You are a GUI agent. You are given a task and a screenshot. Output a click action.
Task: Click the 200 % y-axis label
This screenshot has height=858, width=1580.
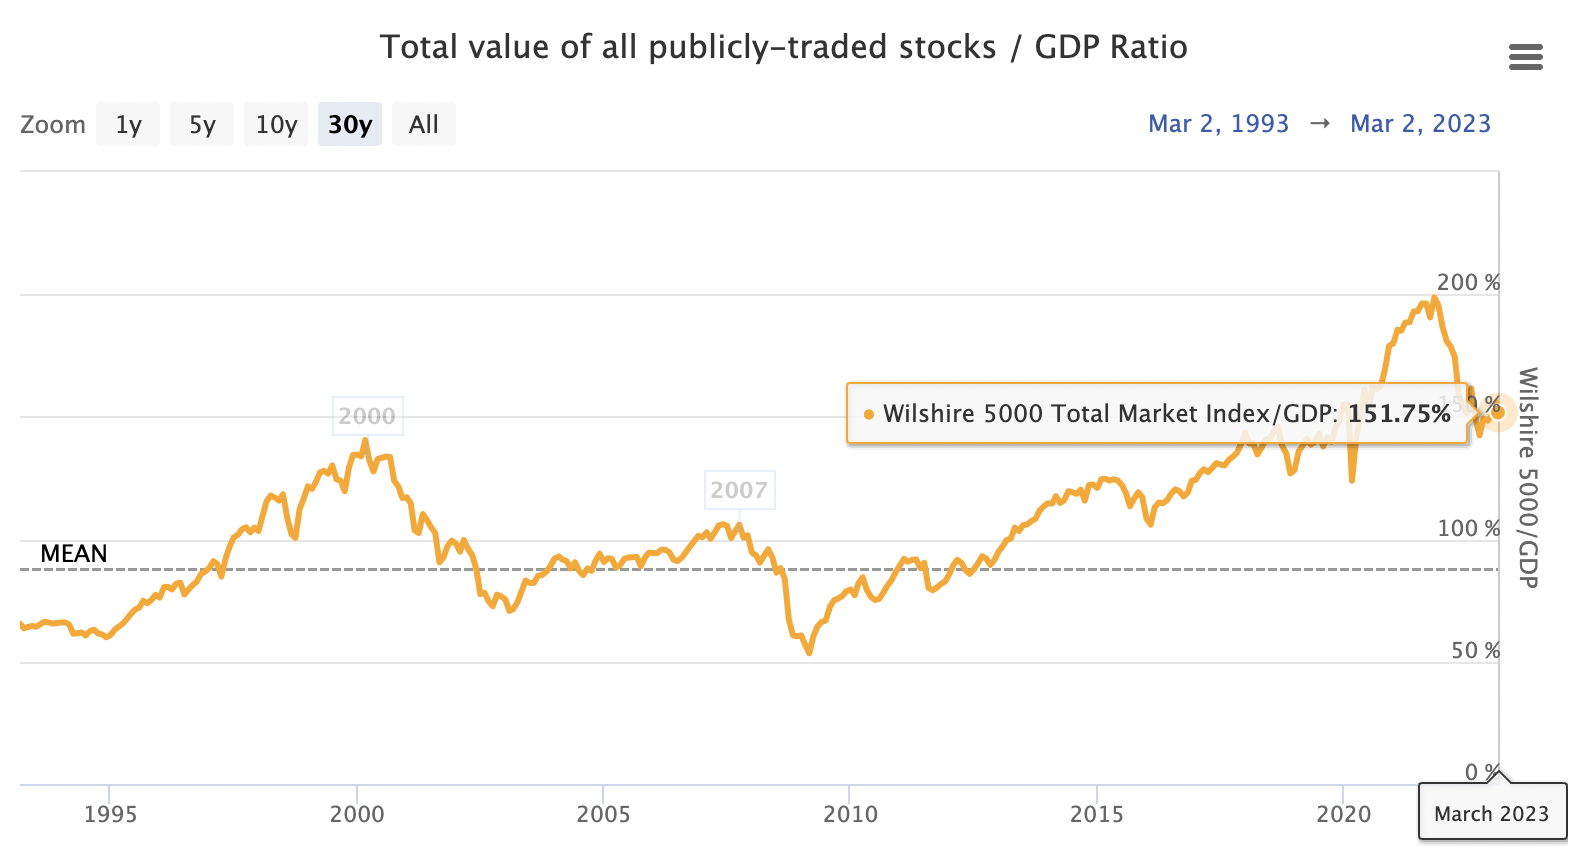[1468, 283]
